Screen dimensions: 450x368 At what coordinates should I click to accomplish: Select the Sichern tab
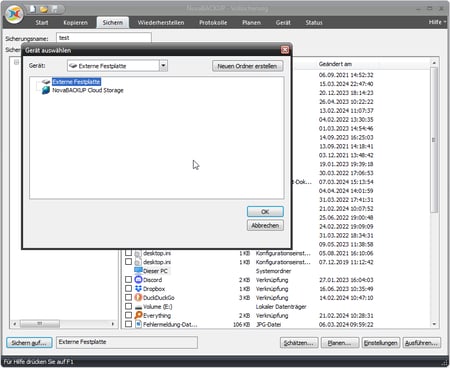click(113, 22)
